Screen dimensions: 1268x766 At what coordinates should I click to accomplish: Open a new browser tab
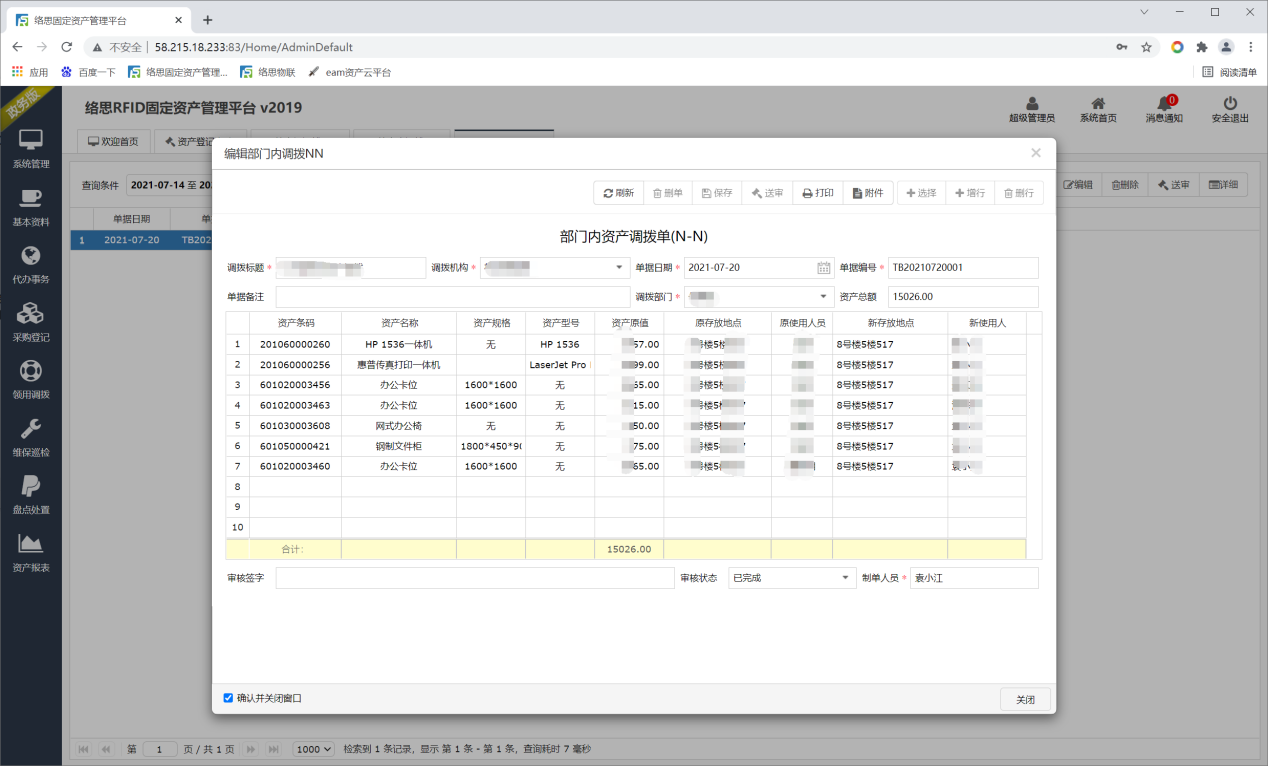tap(208, 20)
